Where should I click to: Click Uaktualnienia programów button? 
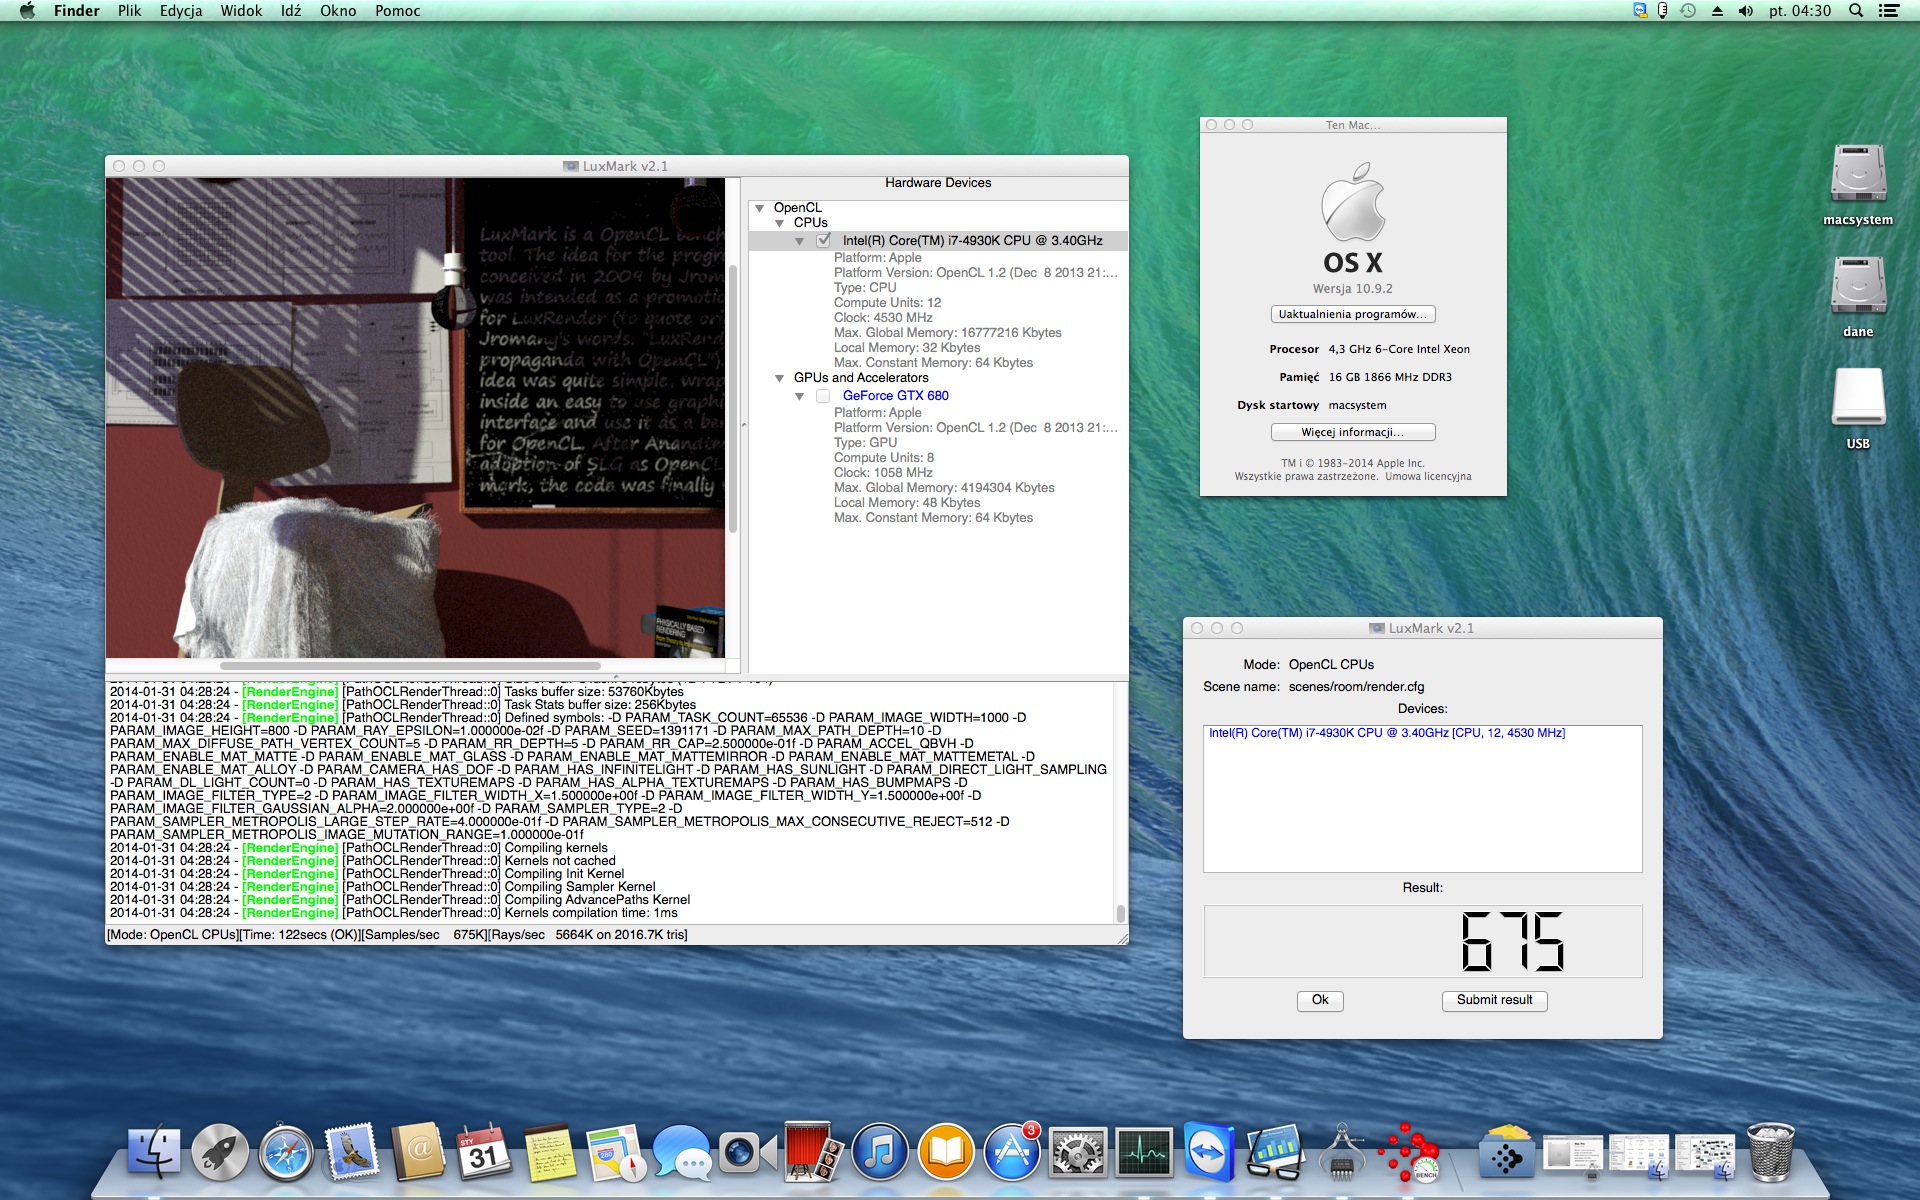pos(1353,314)
